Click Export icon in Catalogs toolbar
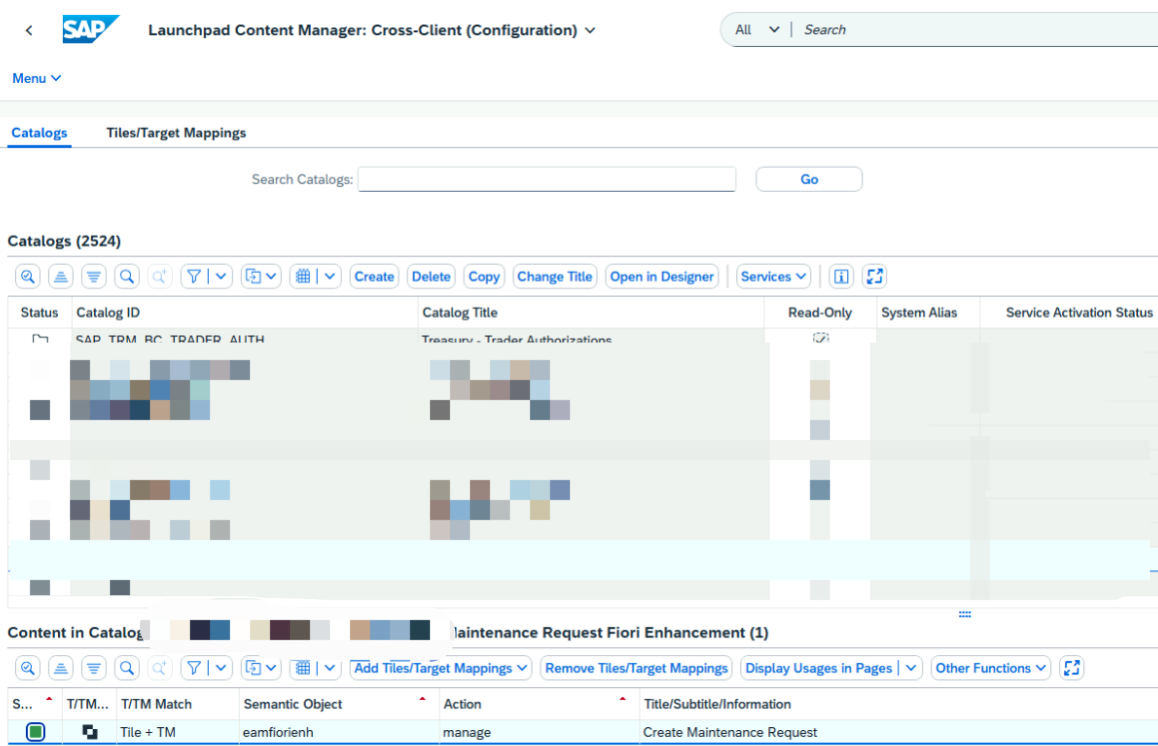Viewport: 1158px width, 746px height. [253, 276]
